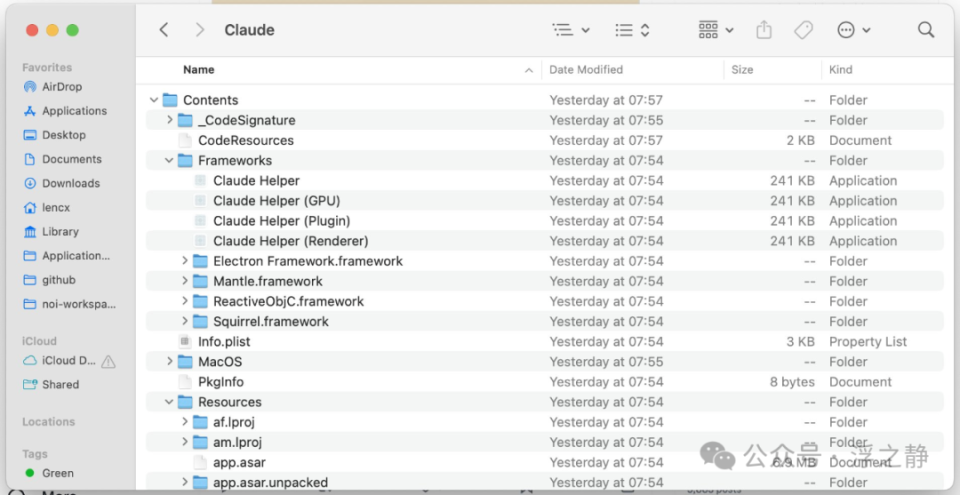Expand the Mantle.framework folder
This screenshot has height=495, width=960.
point(185,281)
